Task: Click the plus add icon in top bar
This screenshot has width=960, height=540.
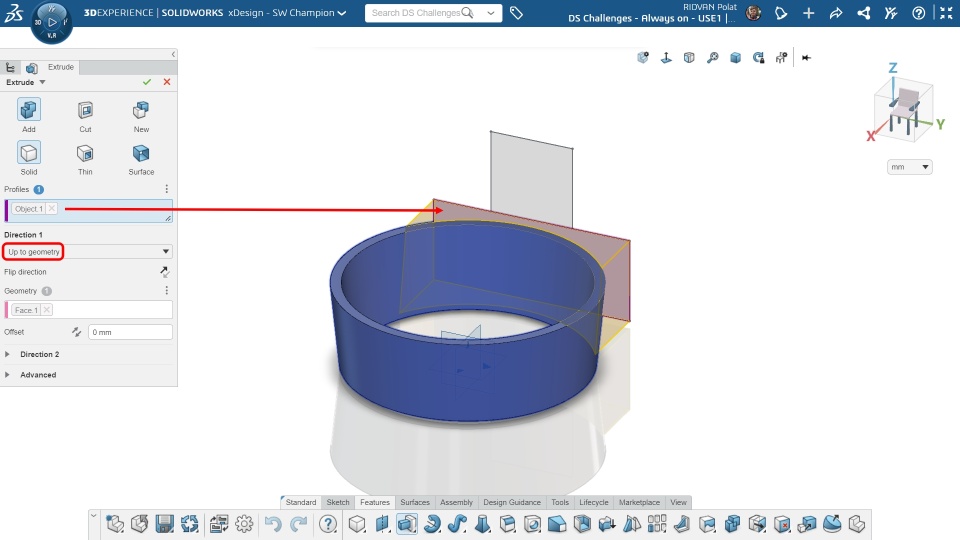Action: pyautogui.click(x=809, y=13)
